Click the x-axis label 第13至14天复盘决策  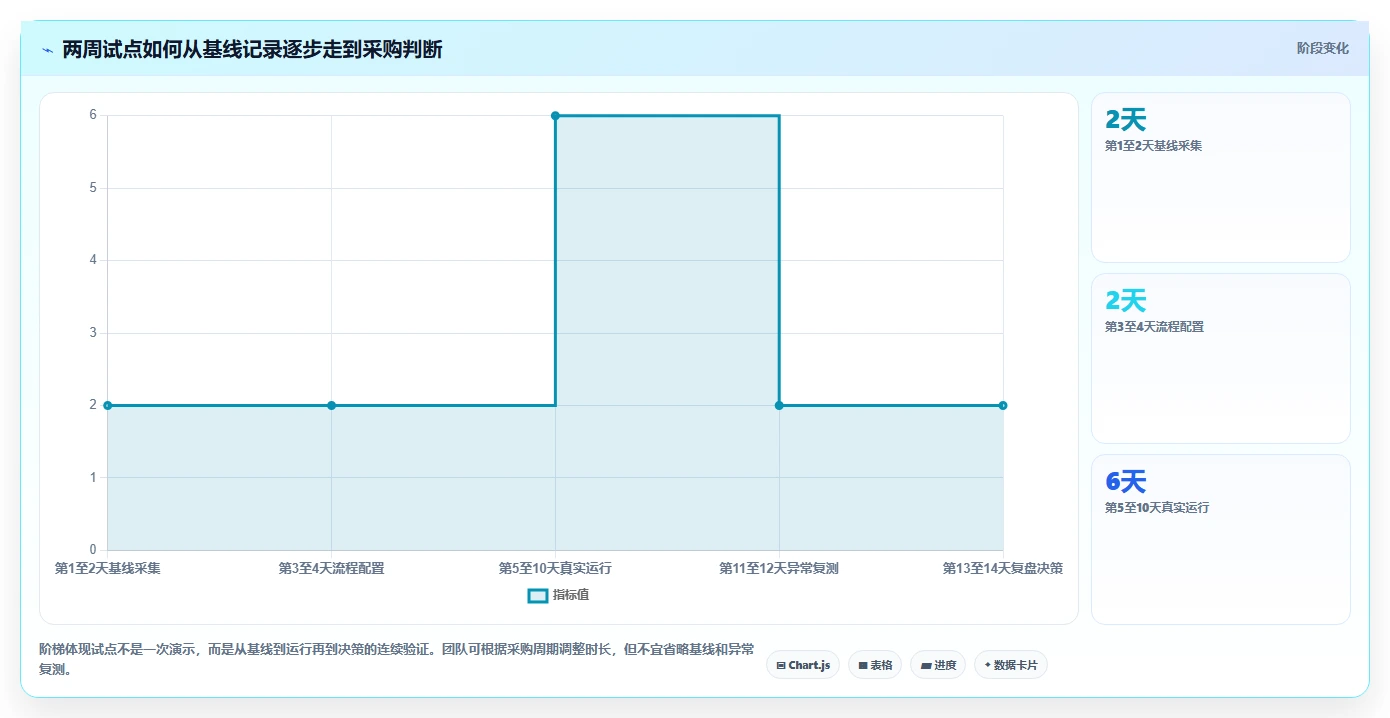coord(1003,568)
